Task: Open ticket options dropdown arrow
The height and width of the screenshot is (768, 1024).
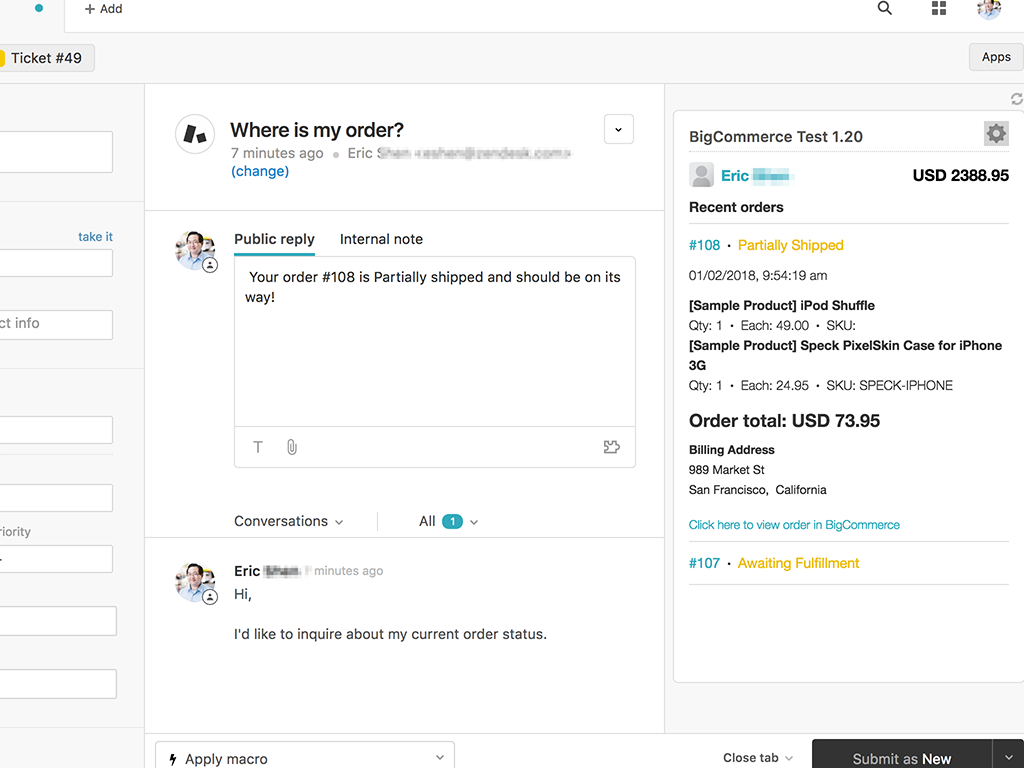Action: point(618,130)
